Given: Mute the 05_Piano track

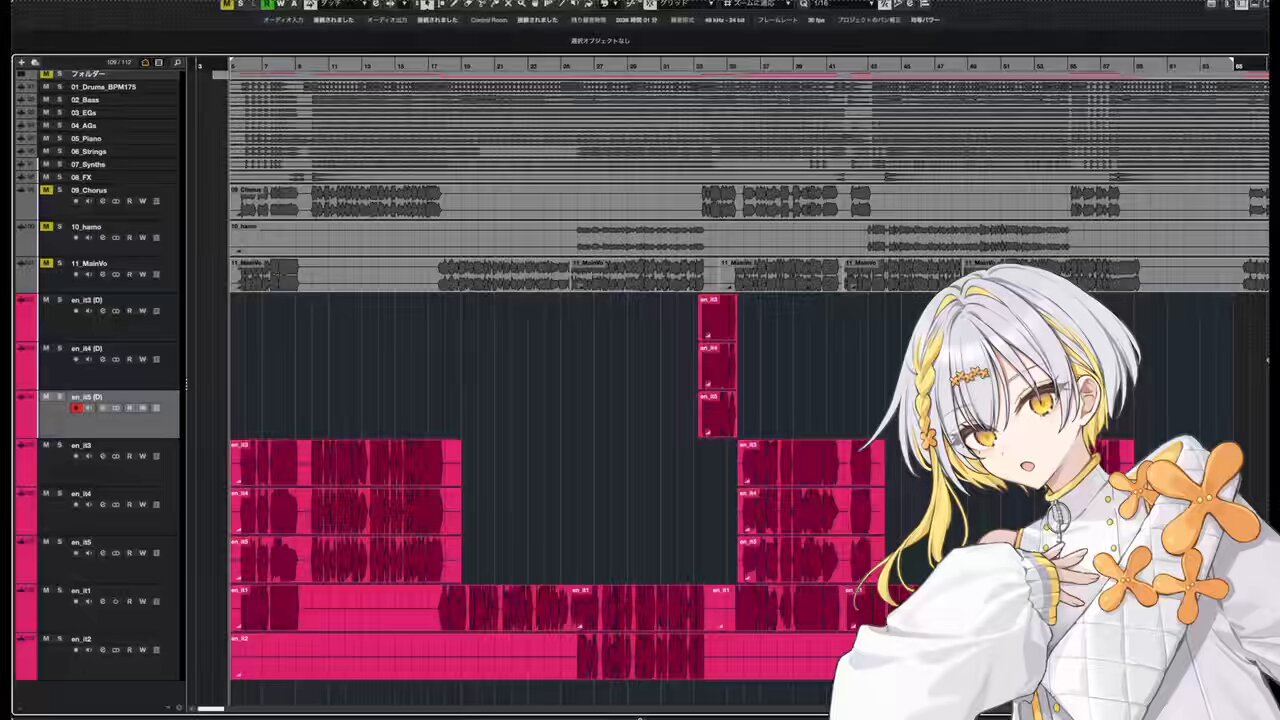Looking at the screenshot, I should coord(46,138).
